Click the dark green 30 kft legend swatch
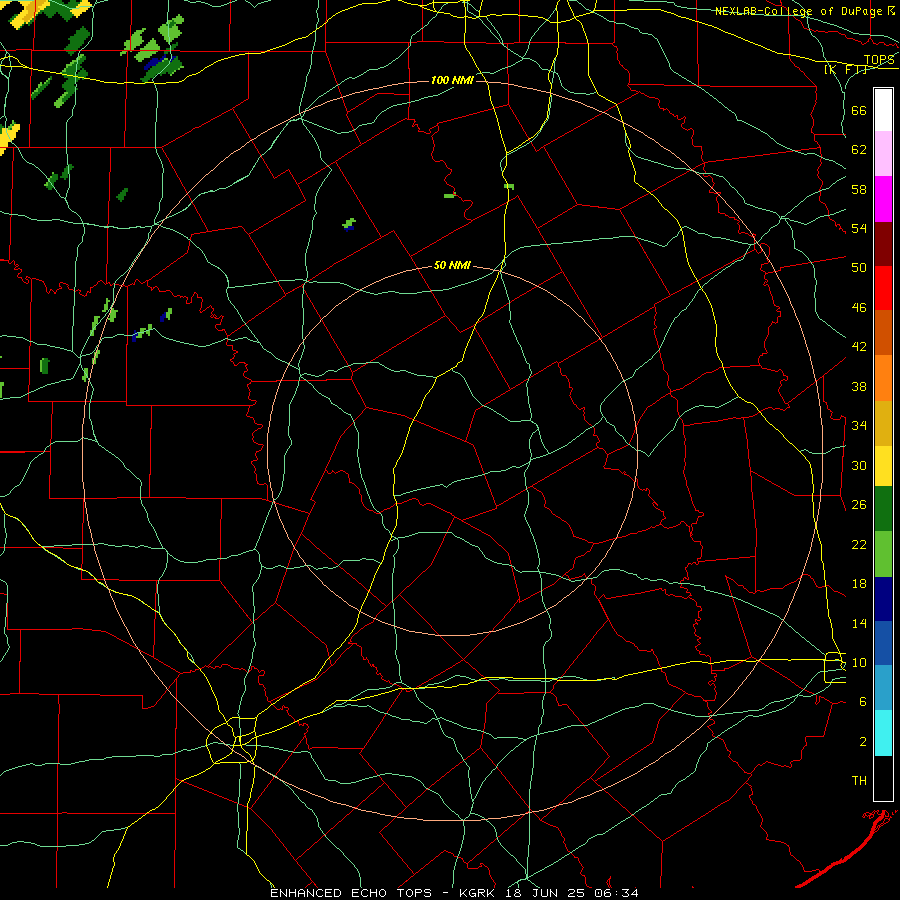The image size is (900, 900). pos(883,509)
